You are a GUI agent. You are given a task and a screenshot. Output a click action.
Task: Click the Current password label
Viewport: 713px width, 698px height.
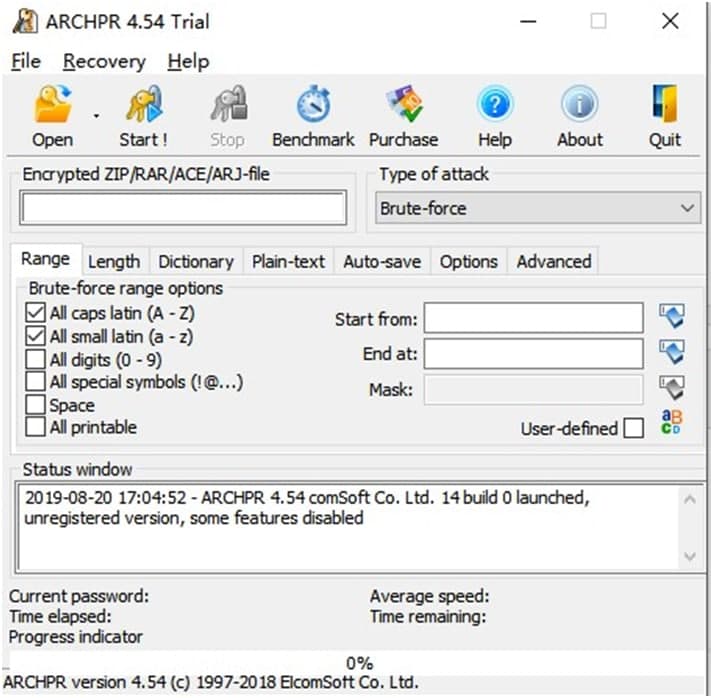pyautogui.click(x=79, y=596)
